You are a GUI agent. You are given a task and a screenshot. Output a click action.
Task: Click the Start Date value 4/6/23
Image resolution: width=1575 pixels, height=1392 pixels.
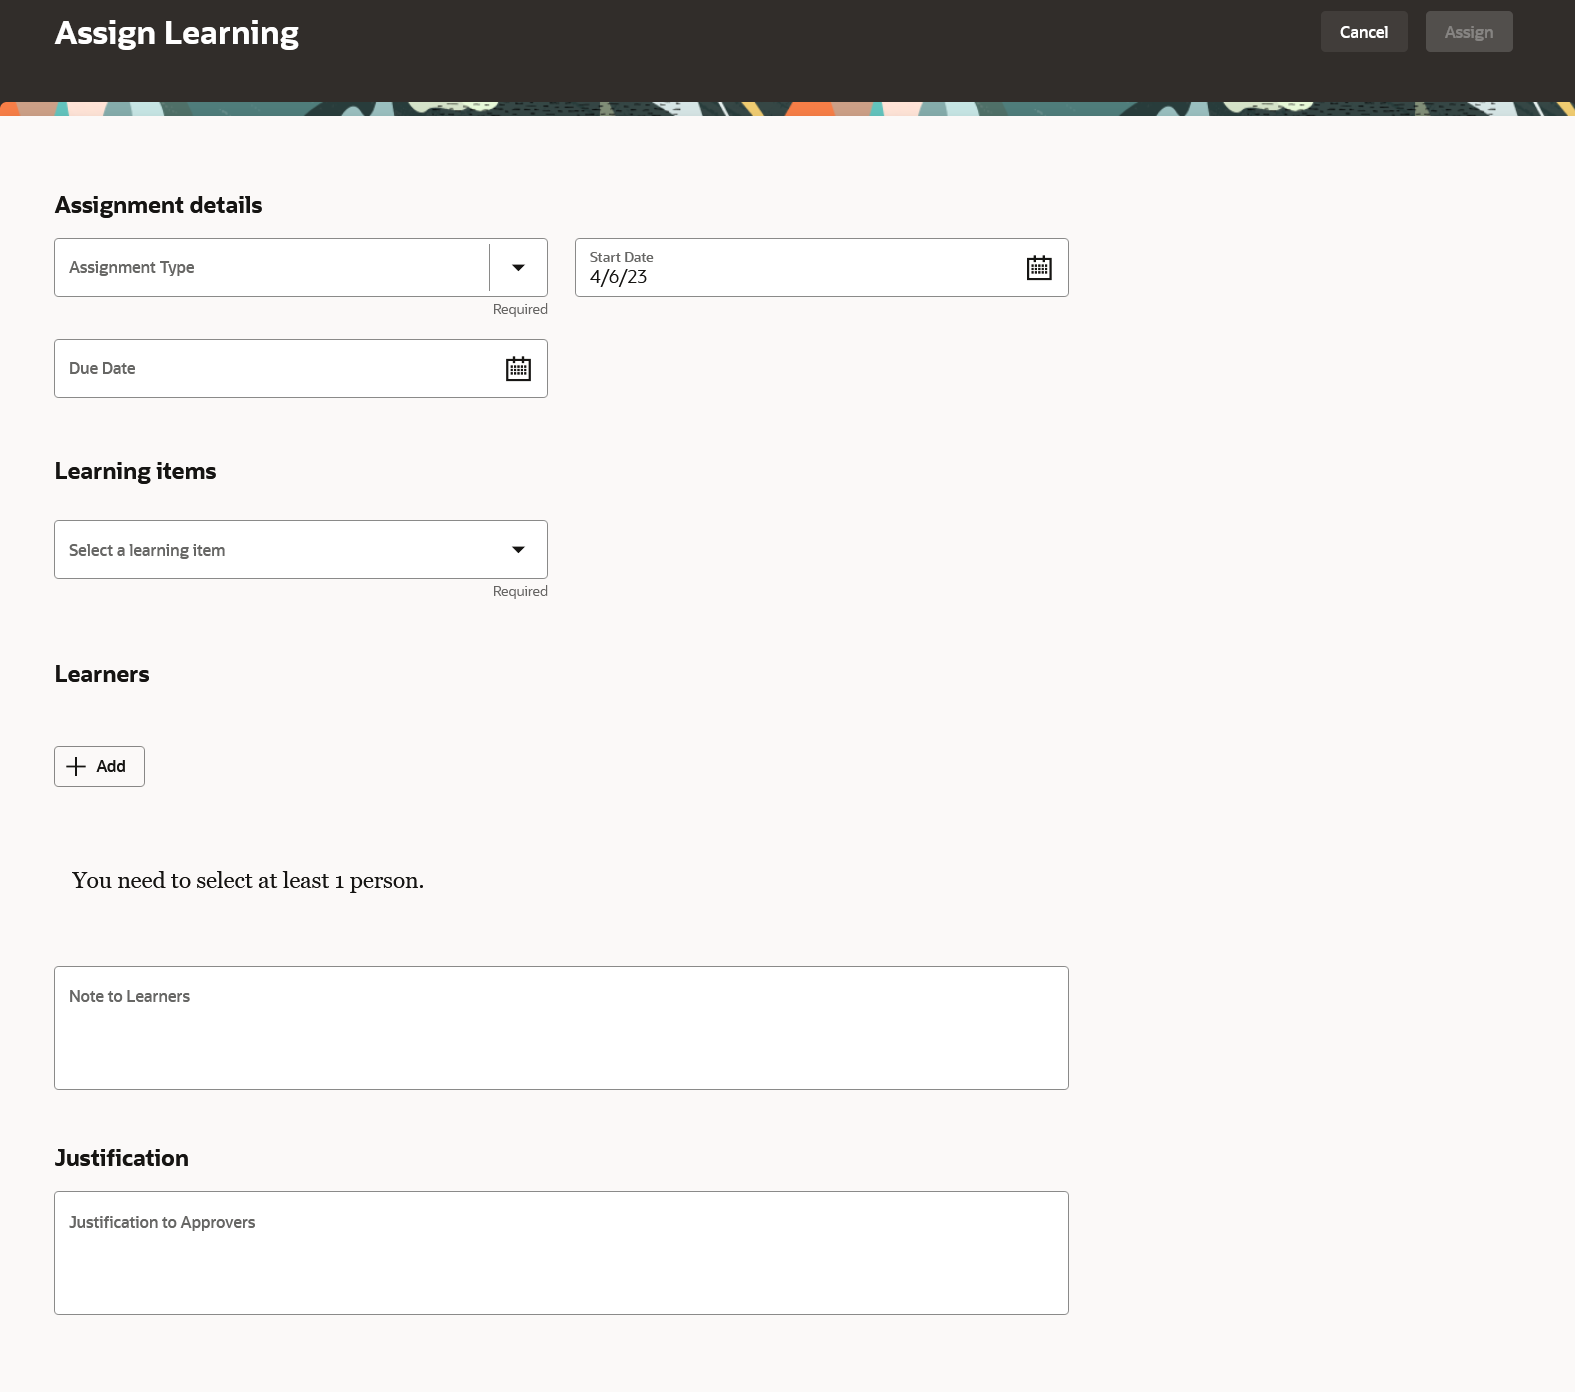tap(618, 277)
